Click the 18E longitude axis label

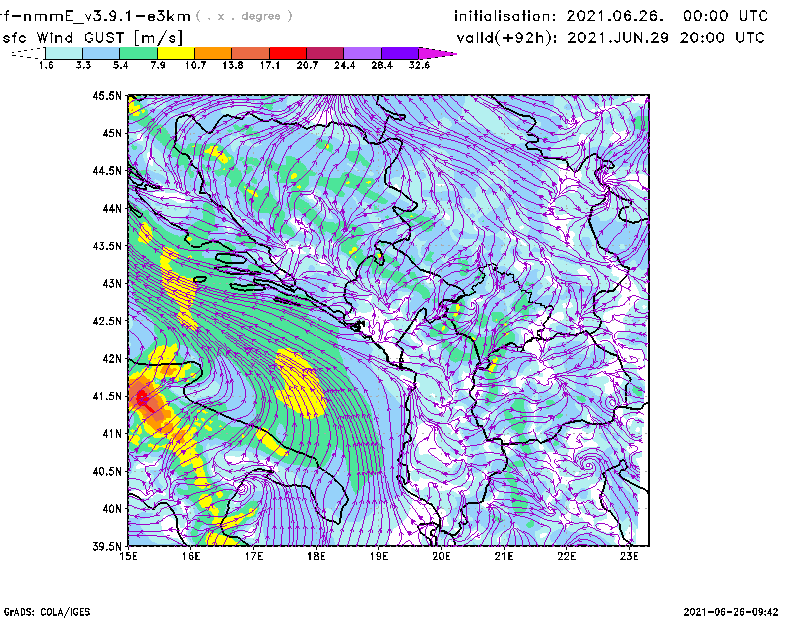pyautogui.click(x=316, y=557)
